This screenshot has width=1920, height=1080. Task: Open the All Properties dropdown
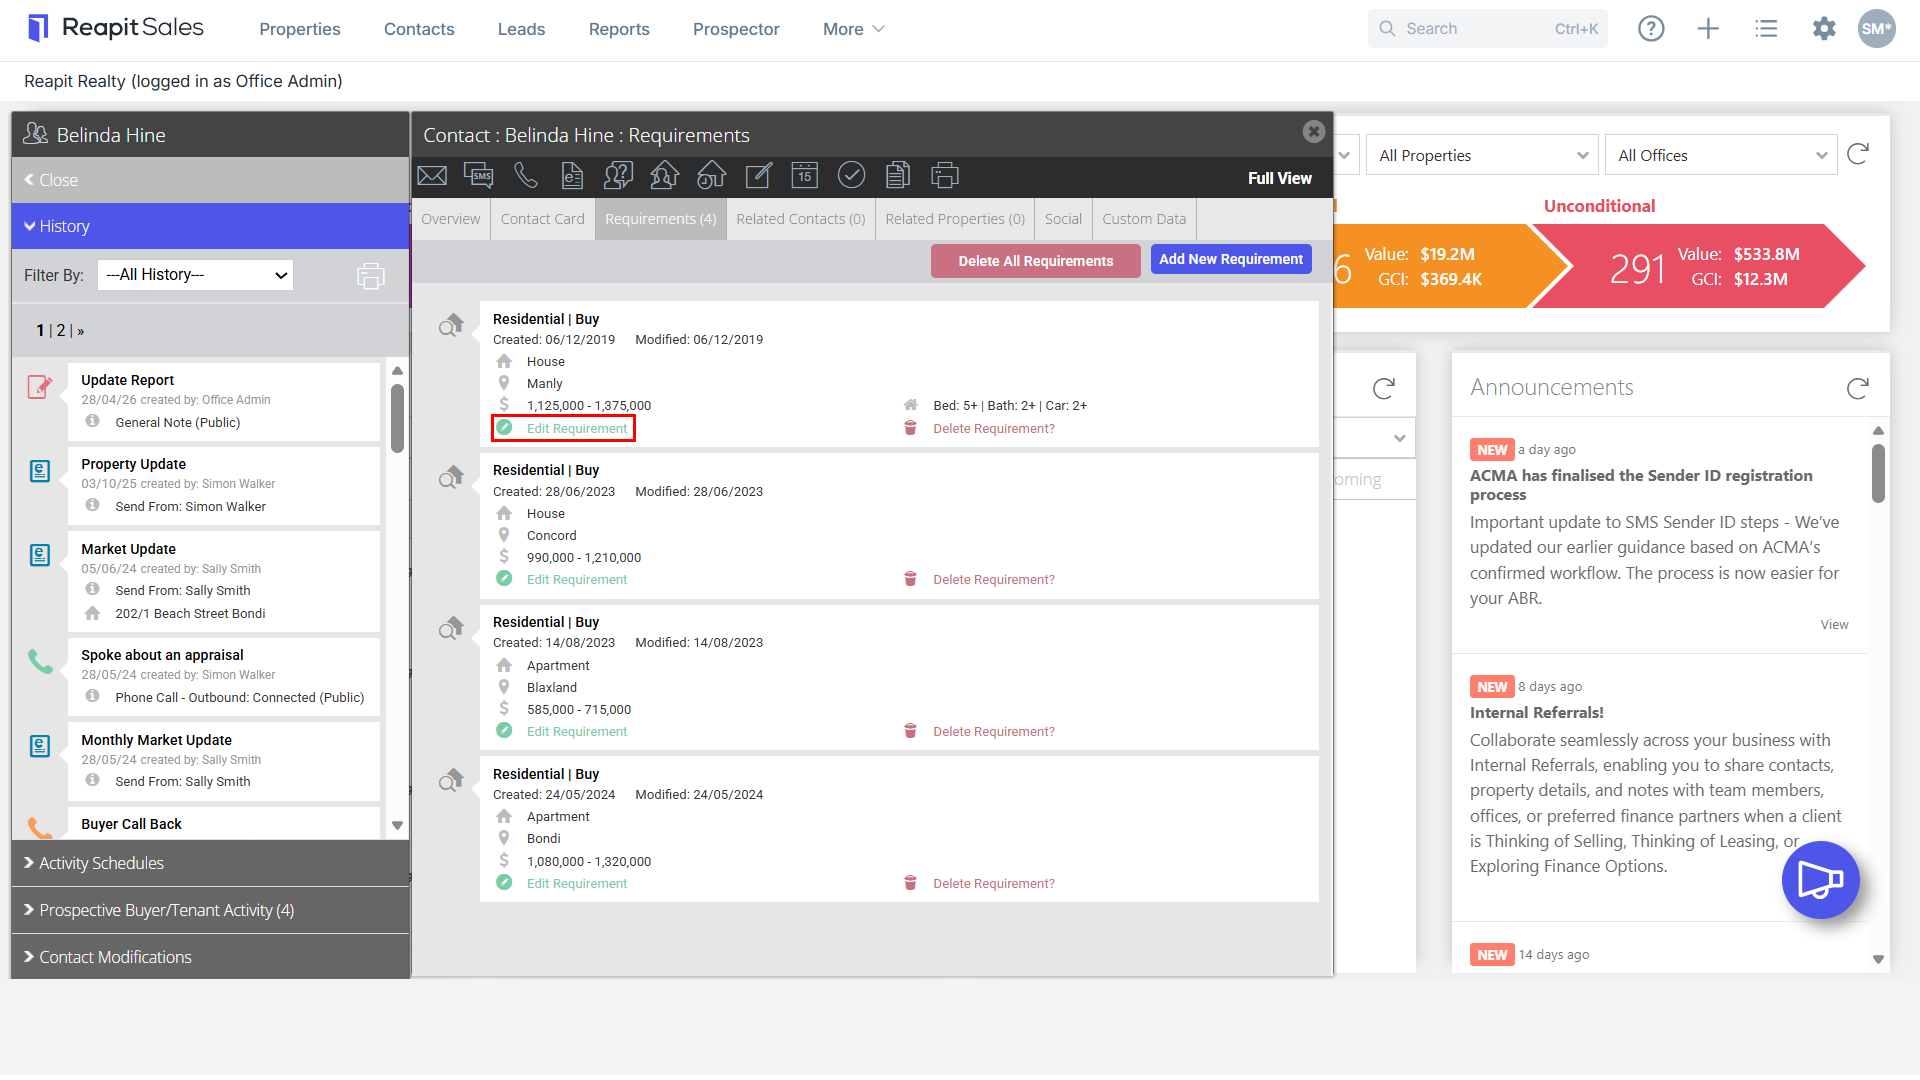(x=1482, y=155)
